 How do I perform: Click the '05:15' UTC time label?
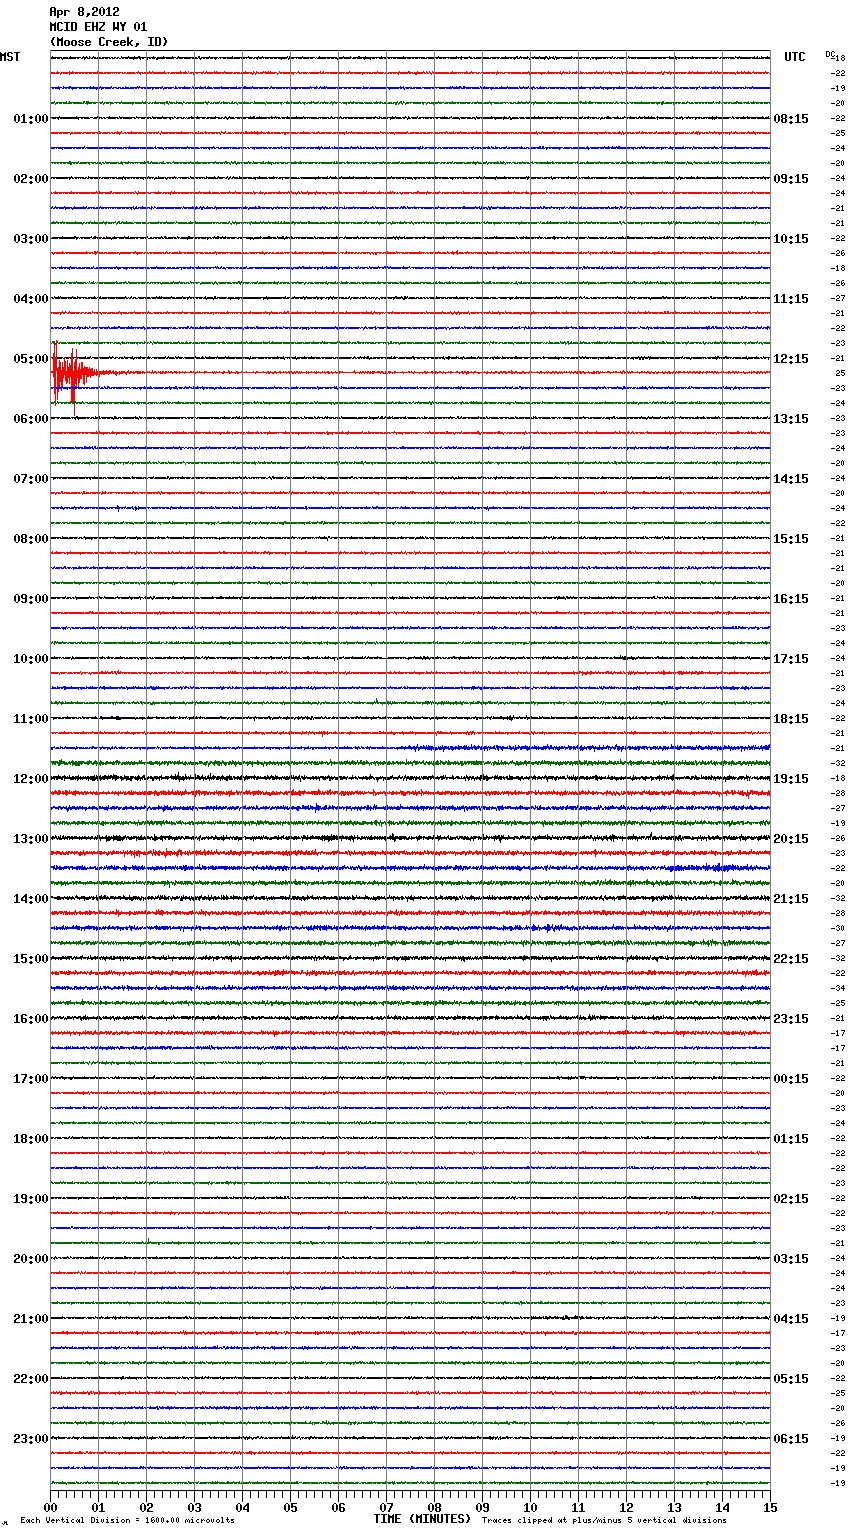791,1379
